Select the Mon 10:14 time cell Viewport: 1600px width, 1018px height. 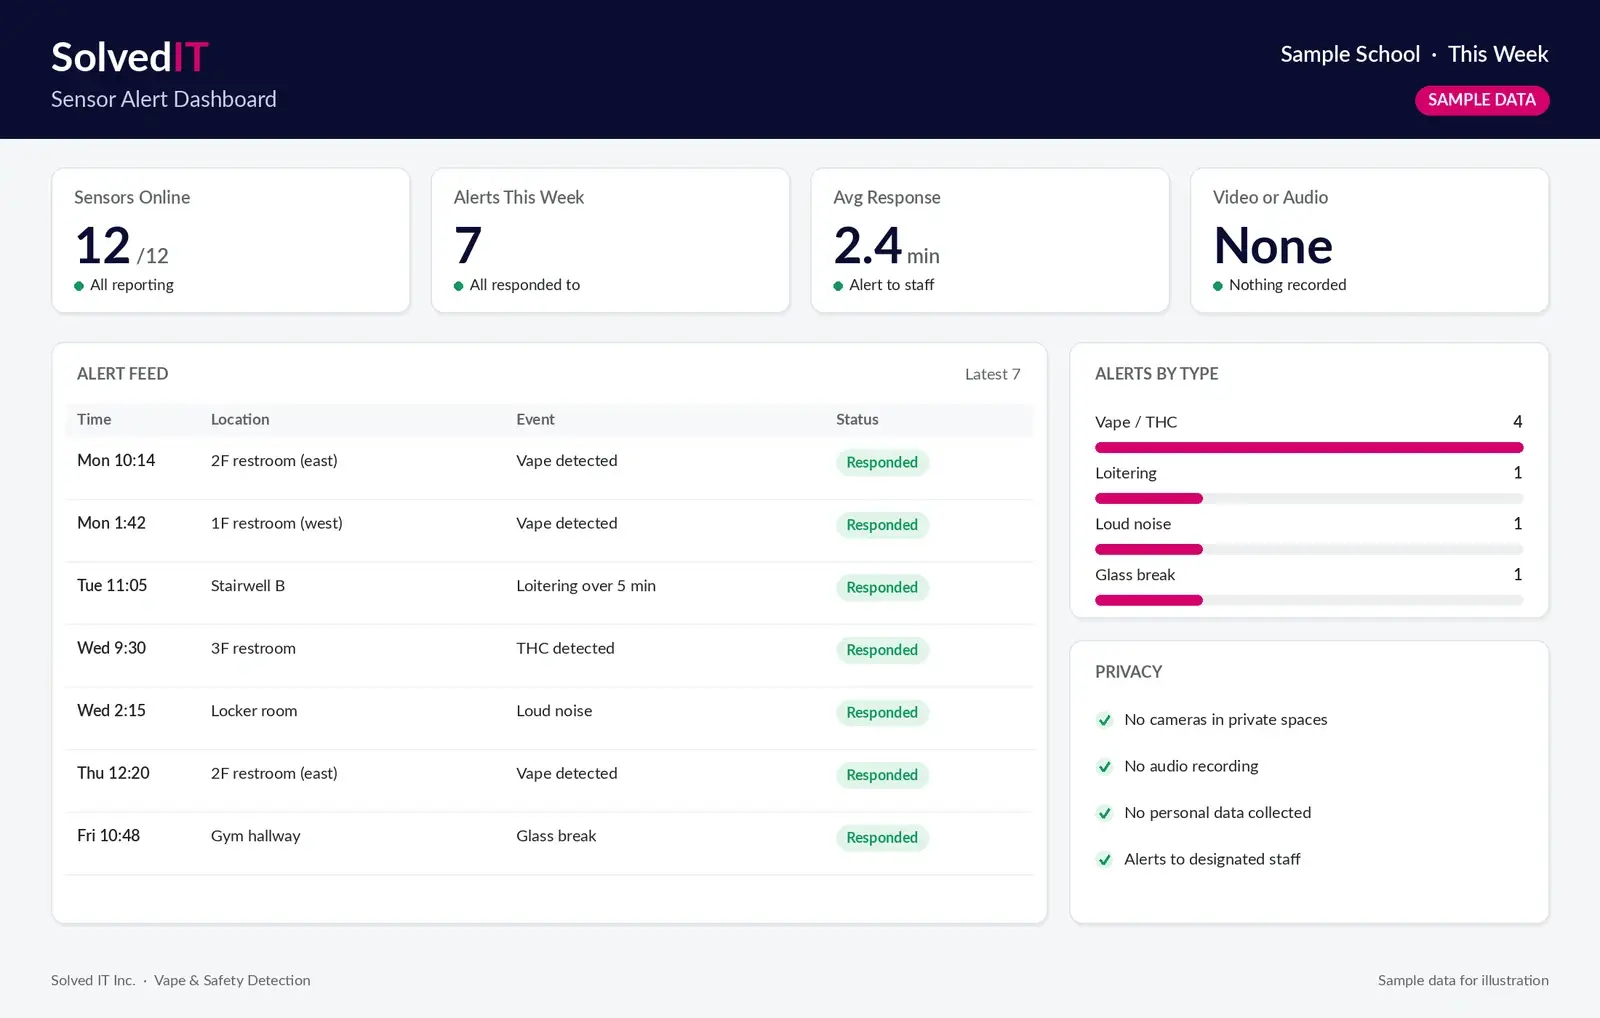pos(116,460)
